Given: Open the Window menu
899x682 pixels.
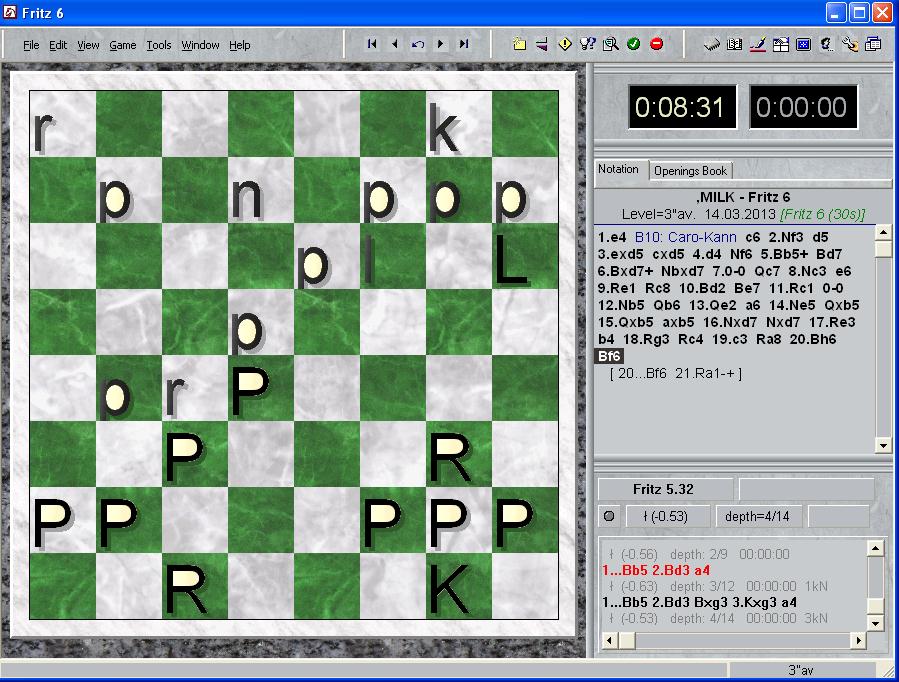Looking at the screenshot, I should (x=200, y=45).
